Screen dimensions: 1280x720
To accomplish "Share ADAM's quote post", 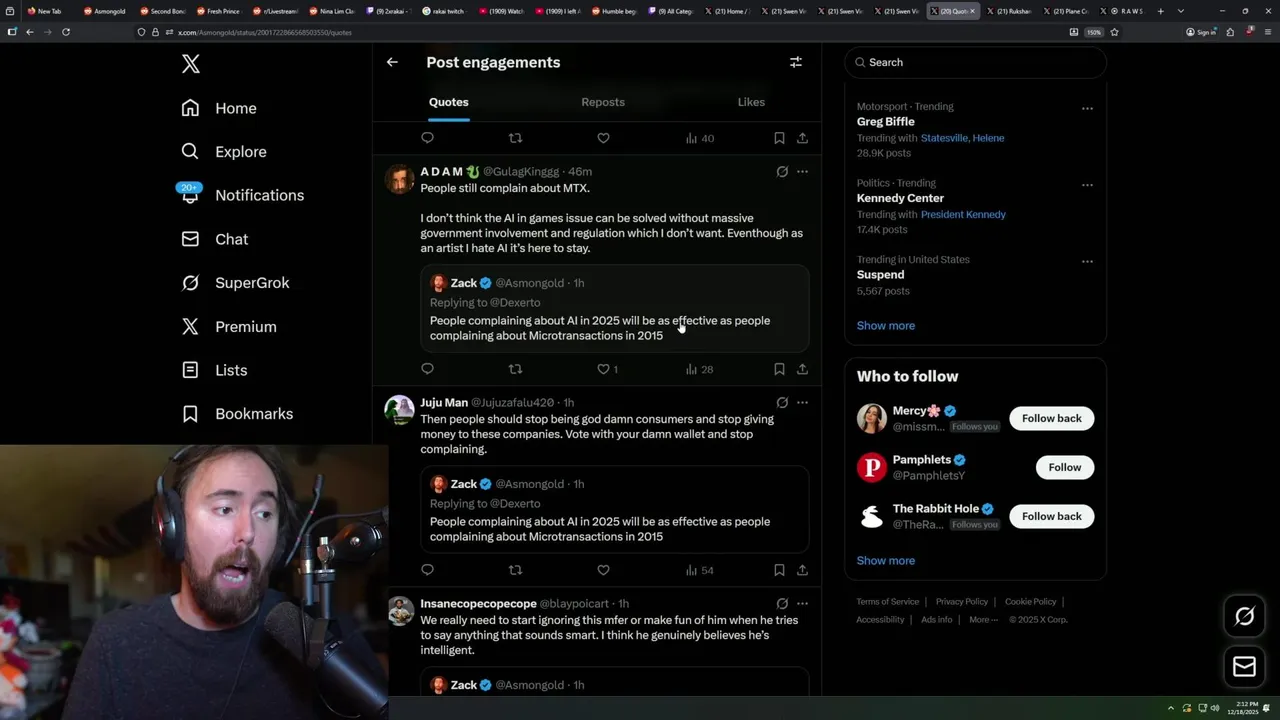I will click(802, 369).
